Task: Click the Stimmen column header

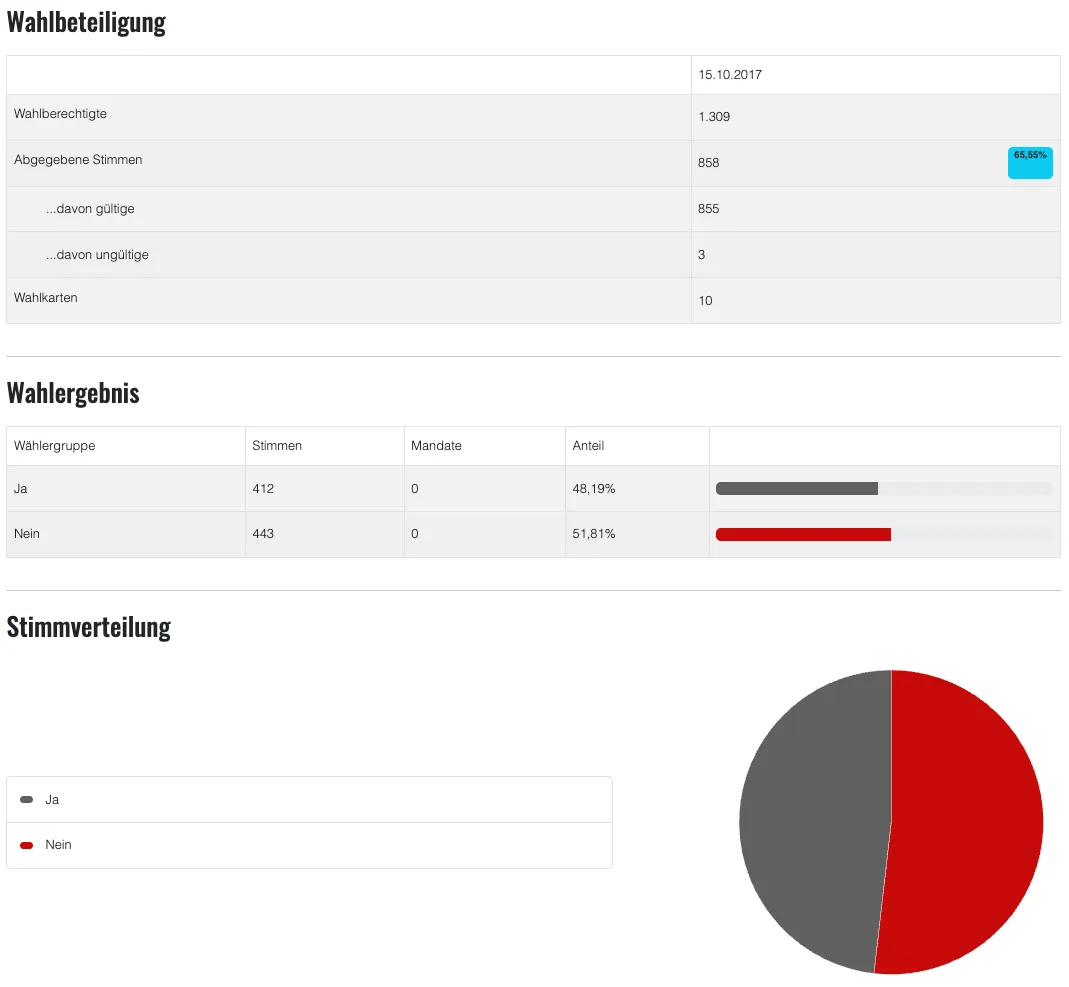Action: pyautogui.click(x=277, y=446)
